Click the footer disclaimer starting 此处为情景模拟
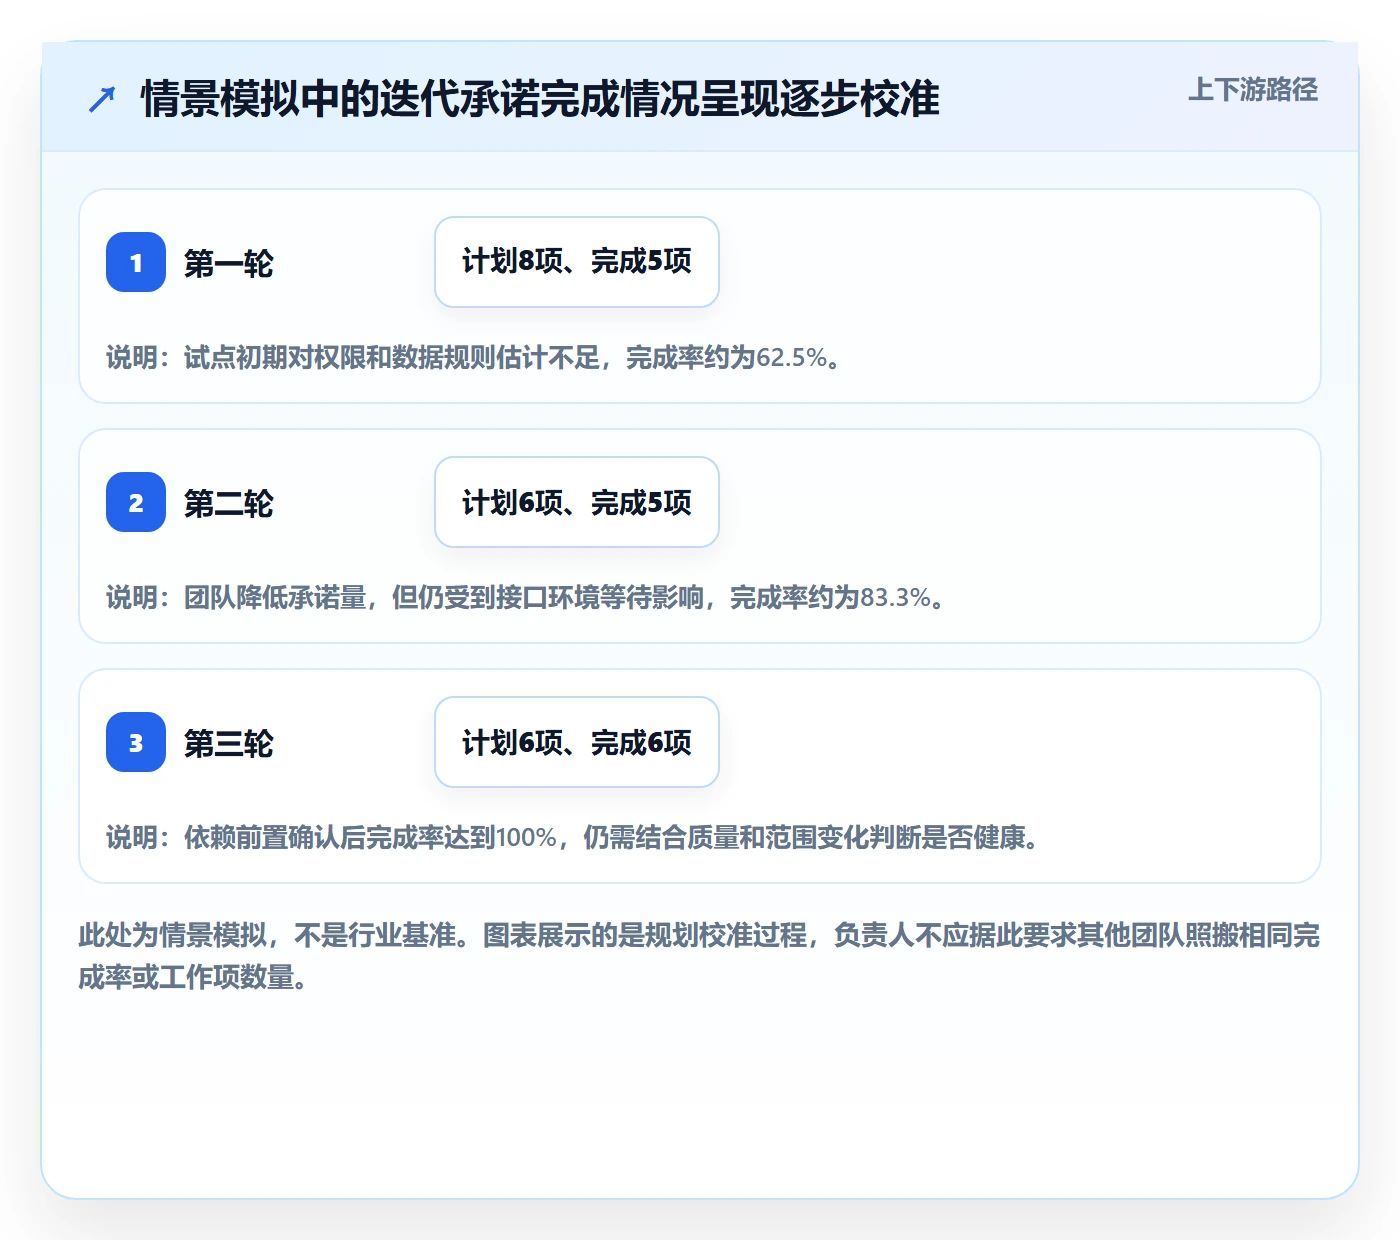Image resolution: width=1400 pixels, height=1240 pixels. [699, 956]
